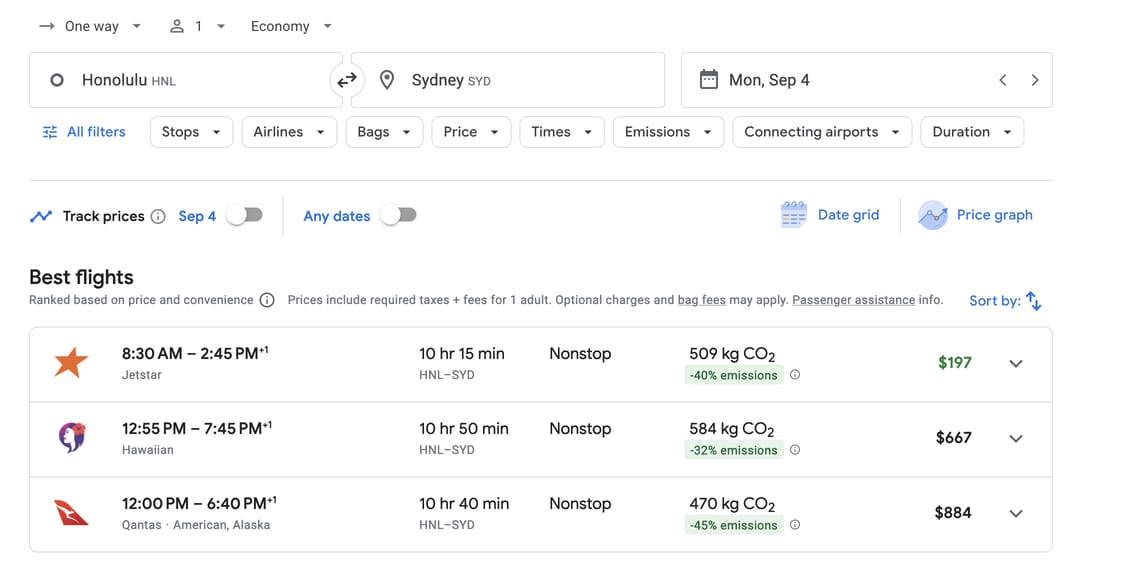Expand the Qantas $884 flight details
The height and width of the screenshot is (576, 1128).
[x=1016, y=513]
